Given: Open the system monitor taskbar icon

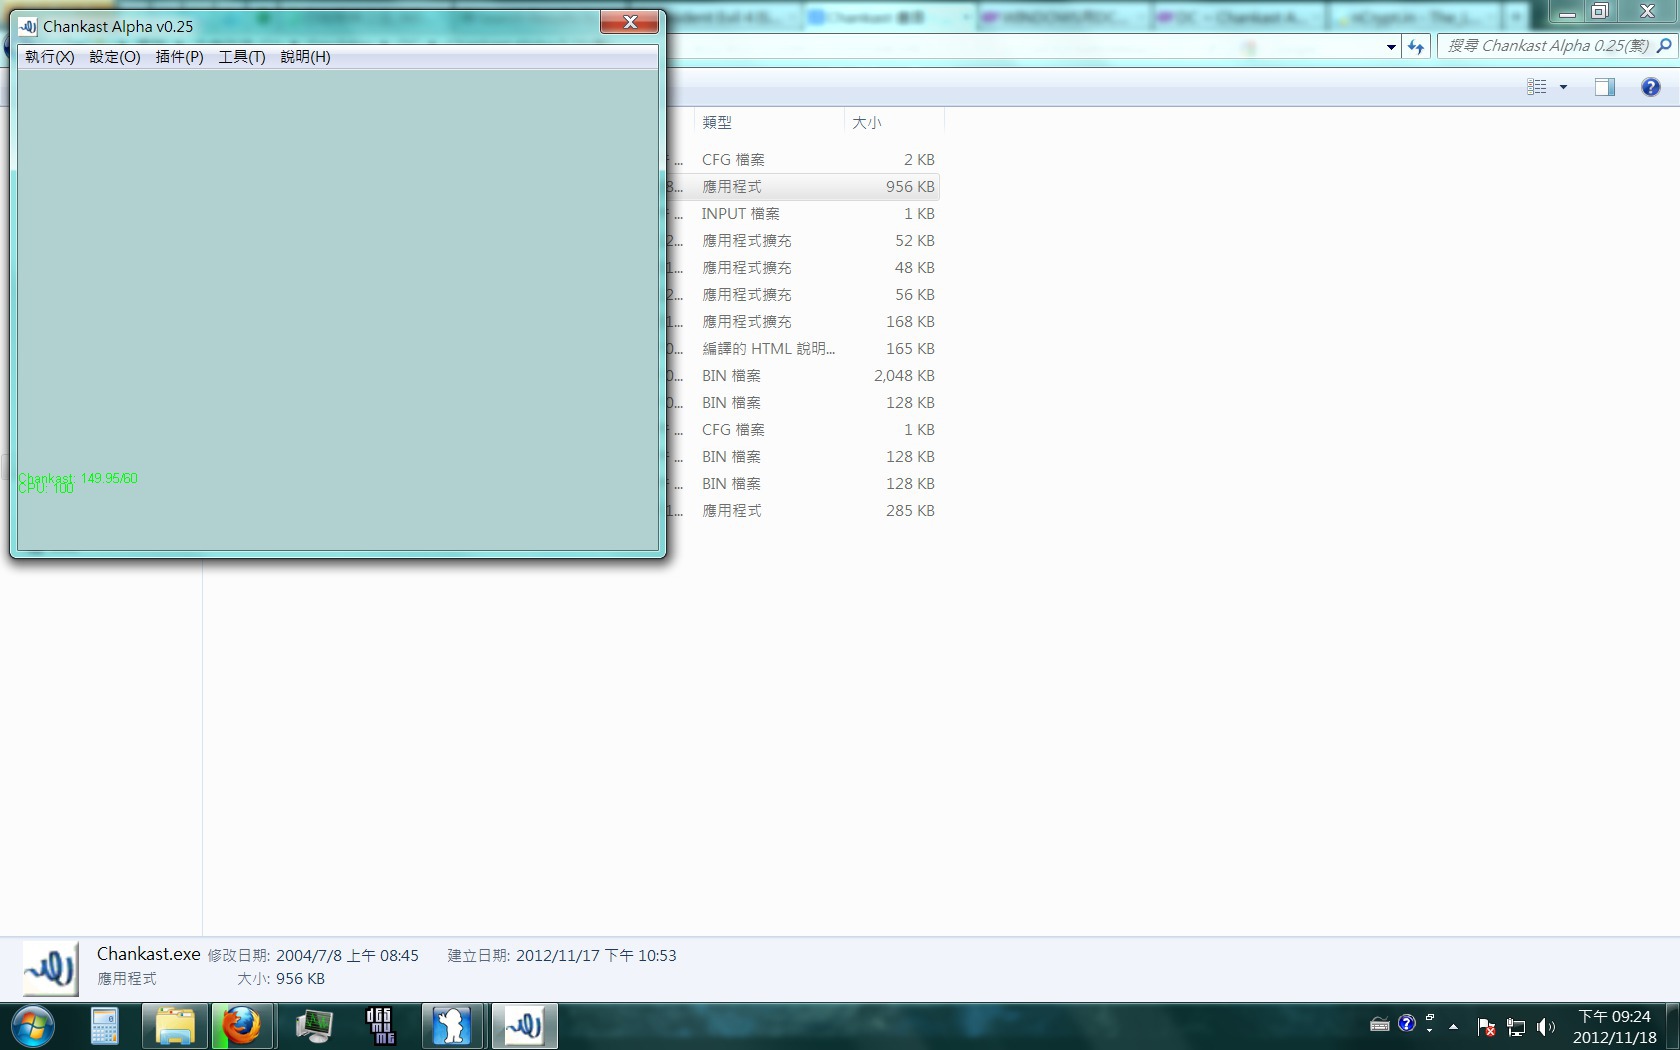Looking at the screenshot, I should (313, 1026).
